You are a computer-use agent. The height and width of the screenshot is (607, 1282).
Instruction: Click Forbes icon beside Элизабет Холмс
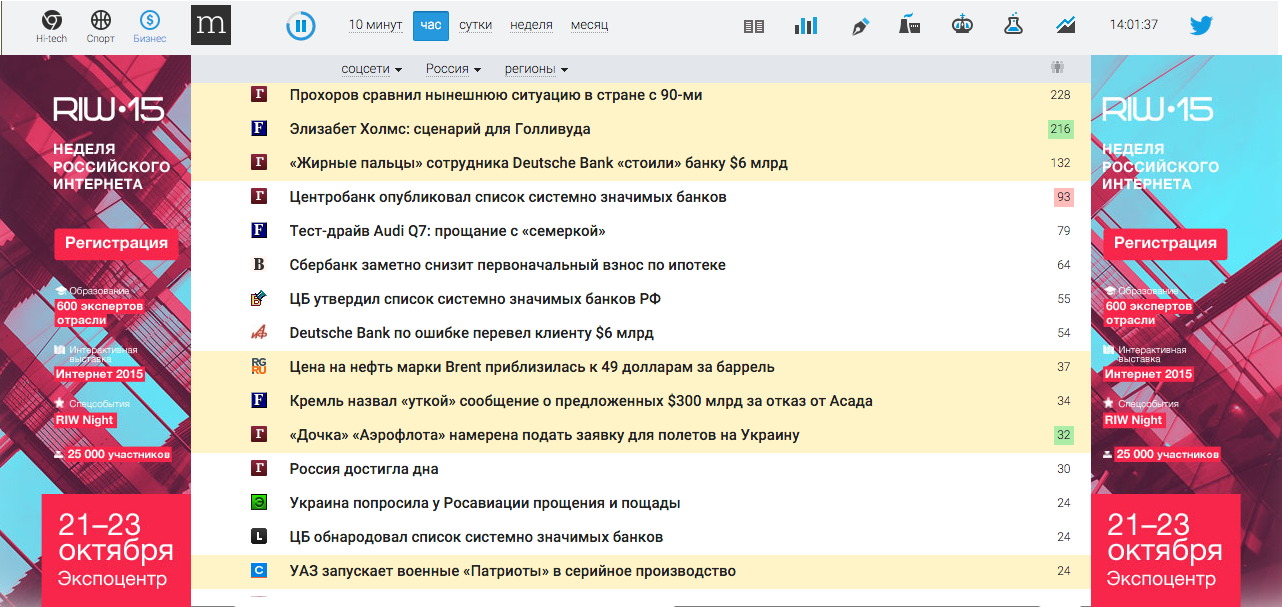(259, 129)
